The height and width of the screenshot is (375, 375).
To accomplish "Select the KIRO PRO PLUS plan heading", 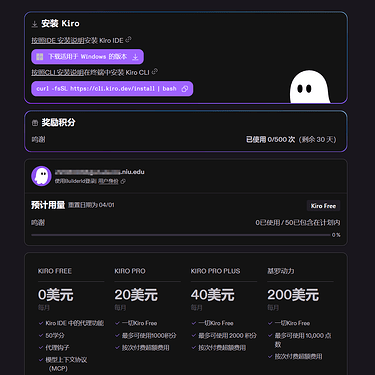I will [215, 271].
